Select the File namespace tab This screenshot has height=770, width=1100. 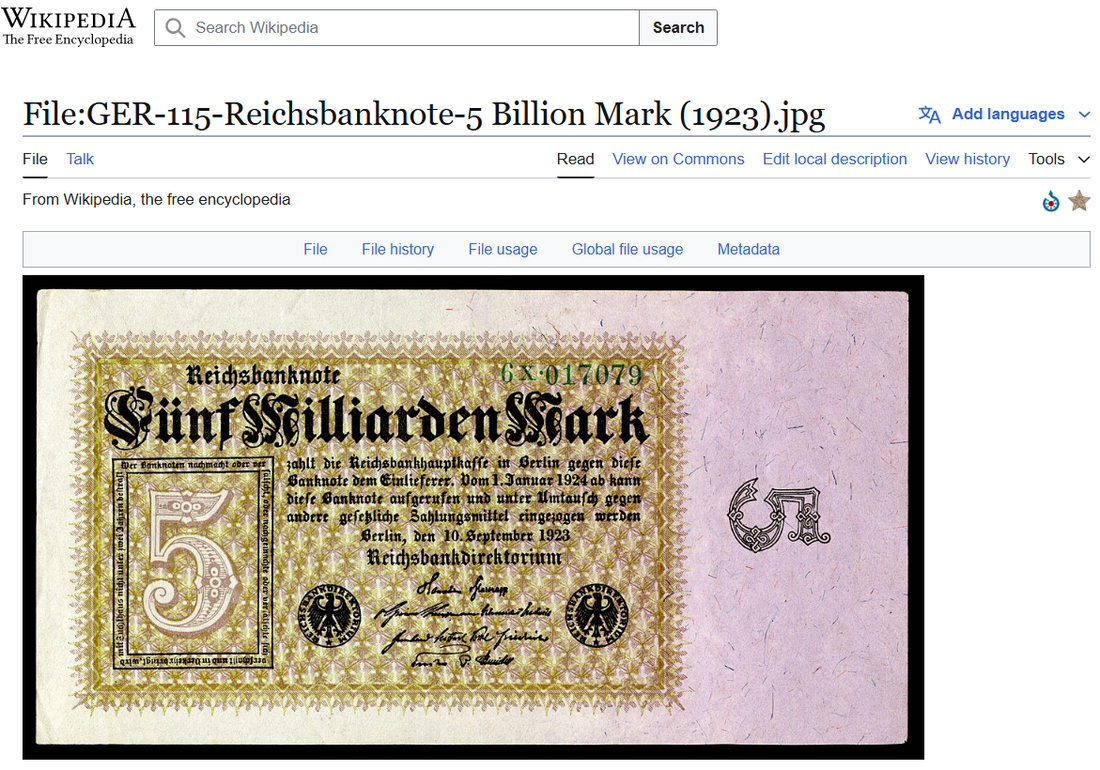pos(35,159)
